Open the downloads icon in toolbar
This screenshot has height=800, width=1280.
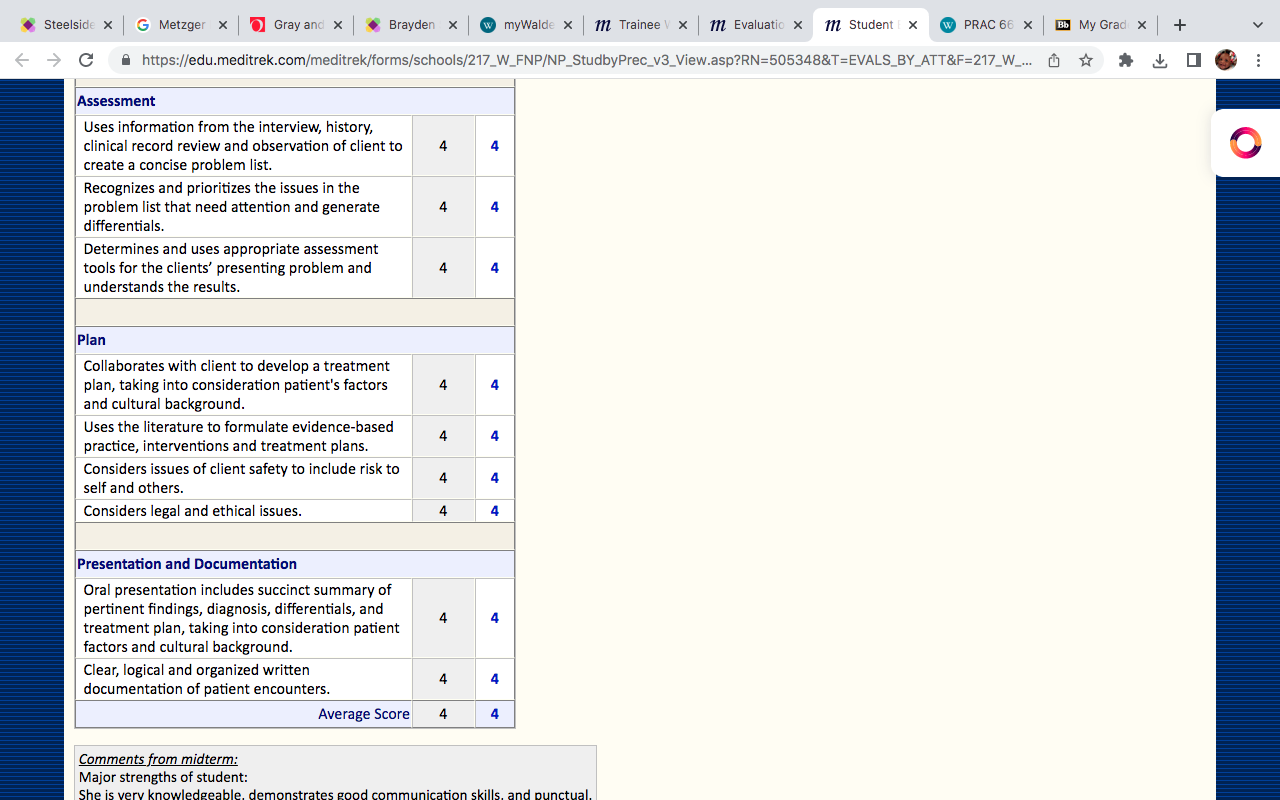1160,60
